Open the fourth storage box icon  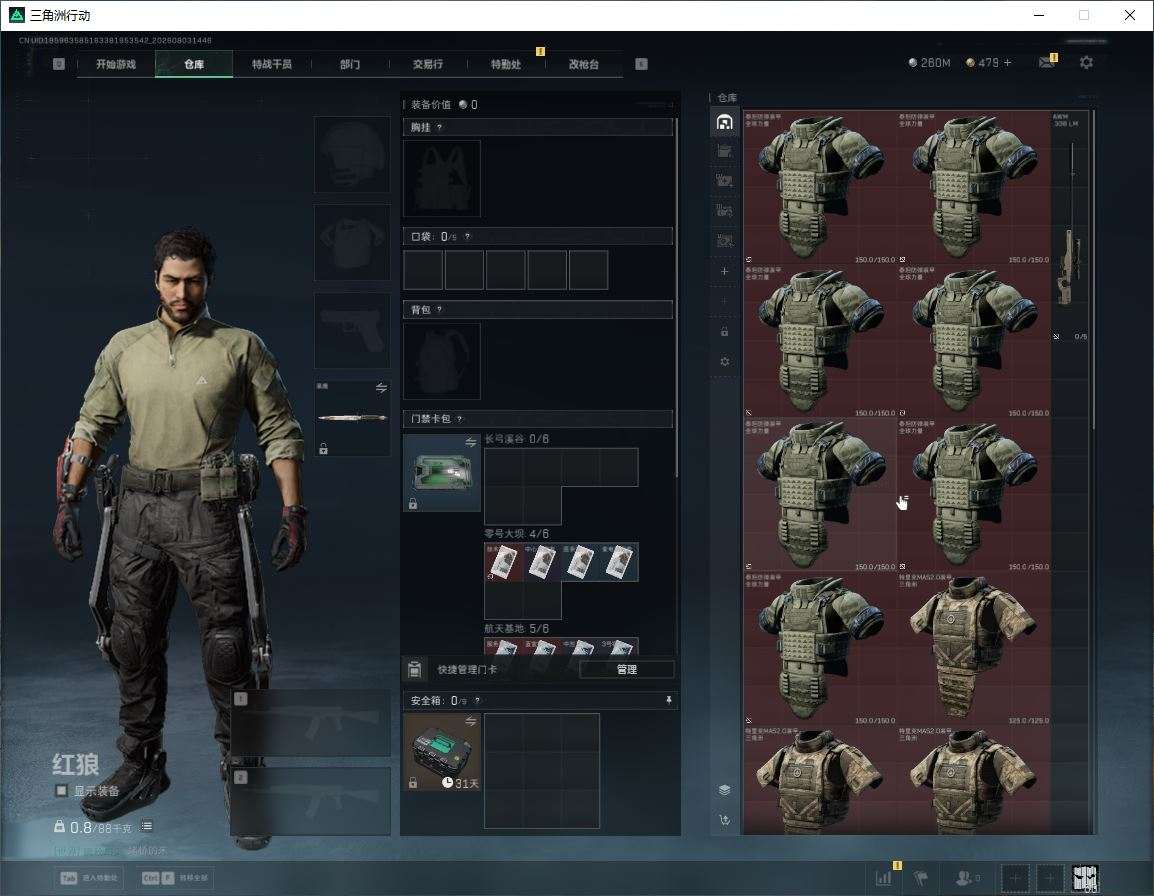point(724,211)
